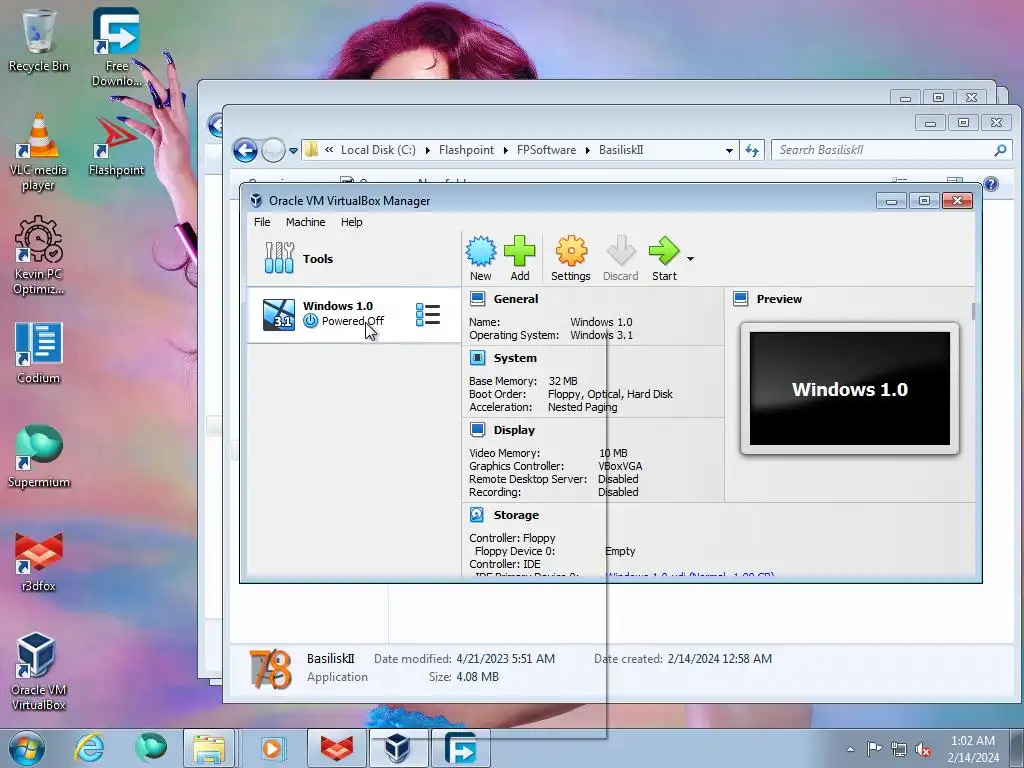Expand the Start button dropdown arrow
This screenshot has height=768, width=1024.
pos(690,259)
